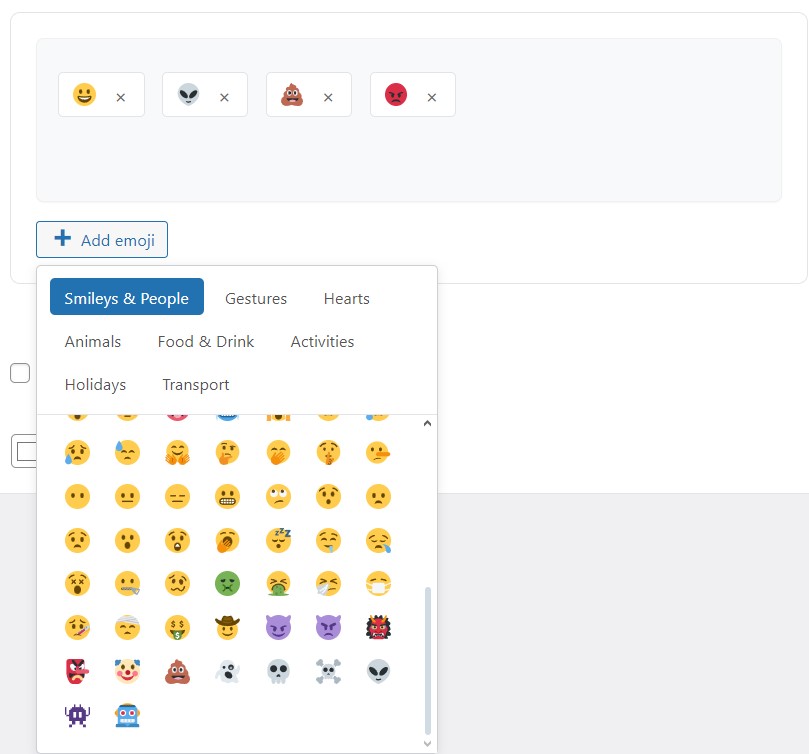Open the Smileys & People tab
Viewport: 809px width, 754px height.
(126, 297)
